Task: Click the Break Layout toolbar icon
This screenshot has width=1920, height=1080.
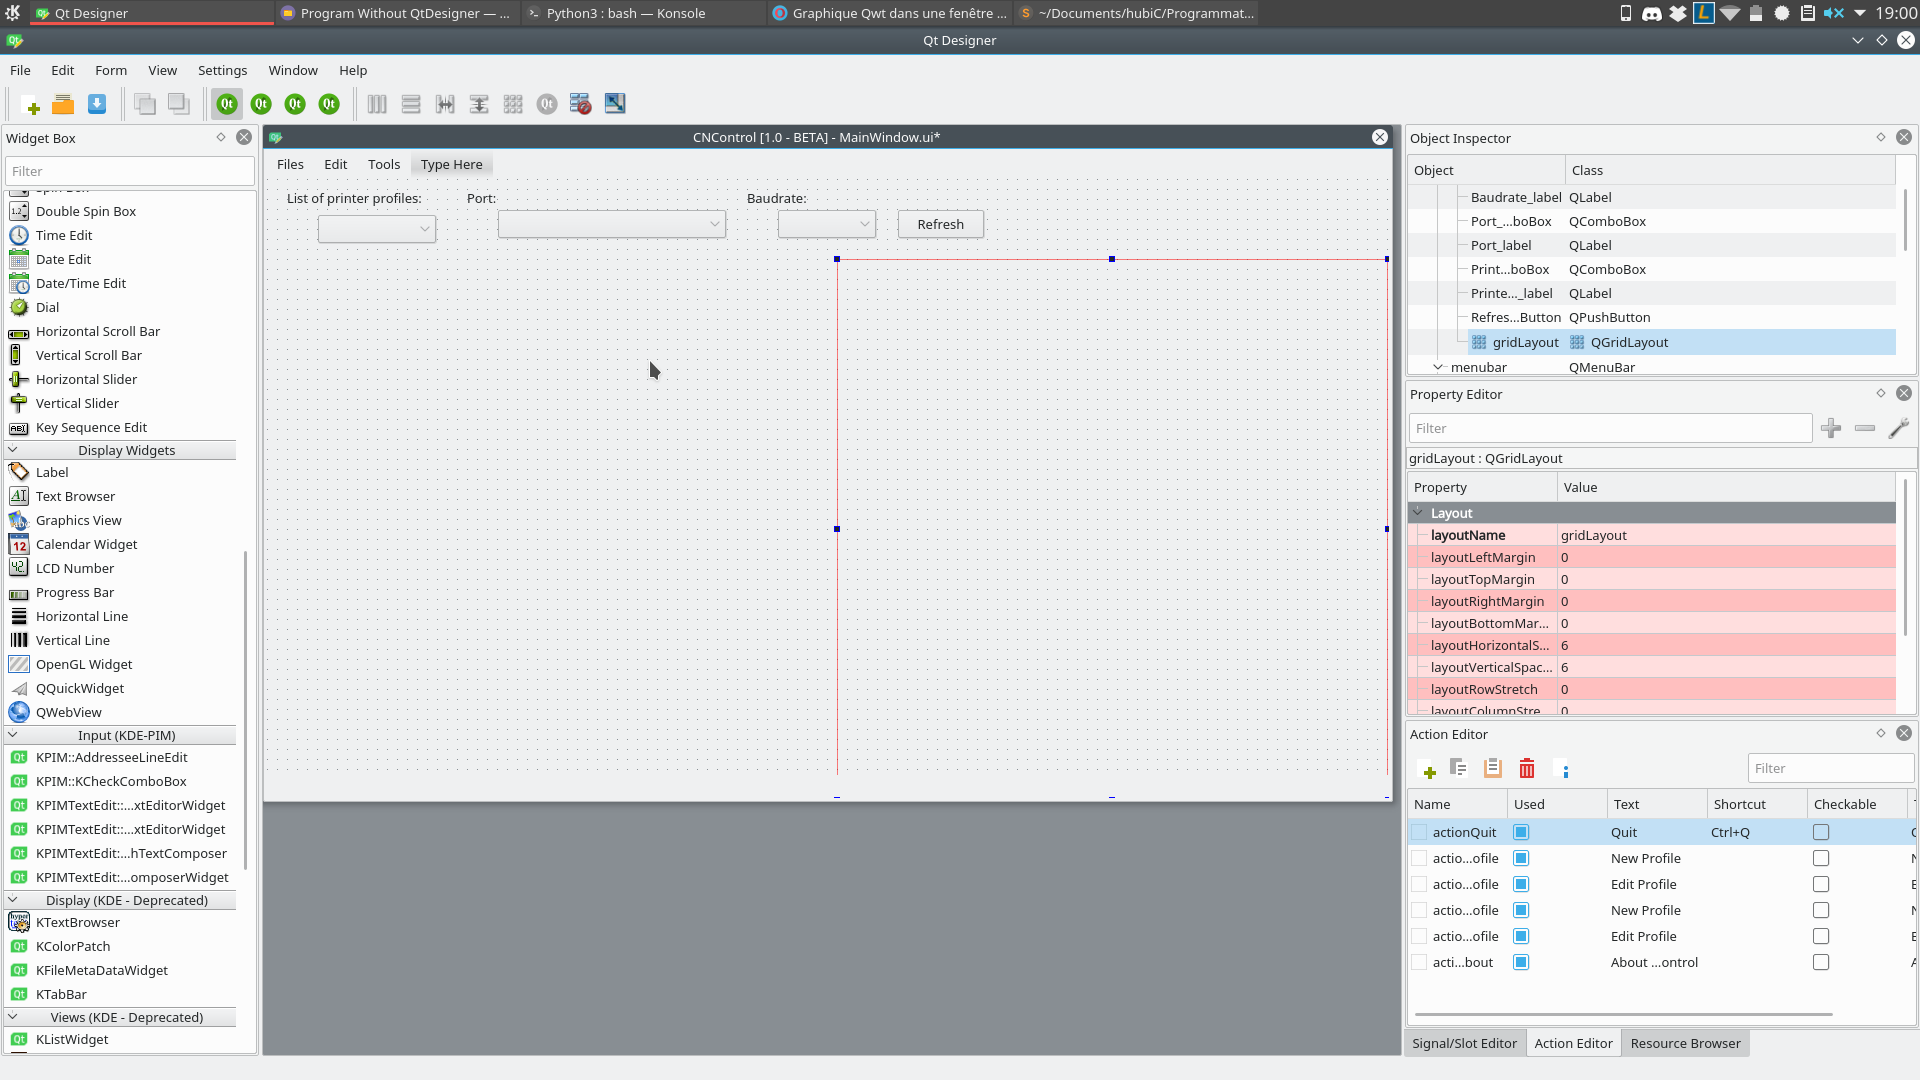Action: [x=581, y=104]
